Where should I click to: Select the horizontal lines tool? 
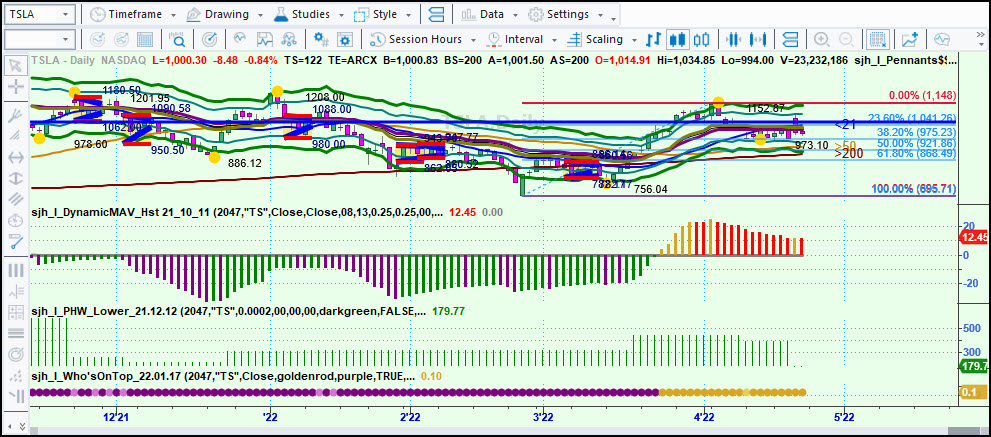(16, 333)
